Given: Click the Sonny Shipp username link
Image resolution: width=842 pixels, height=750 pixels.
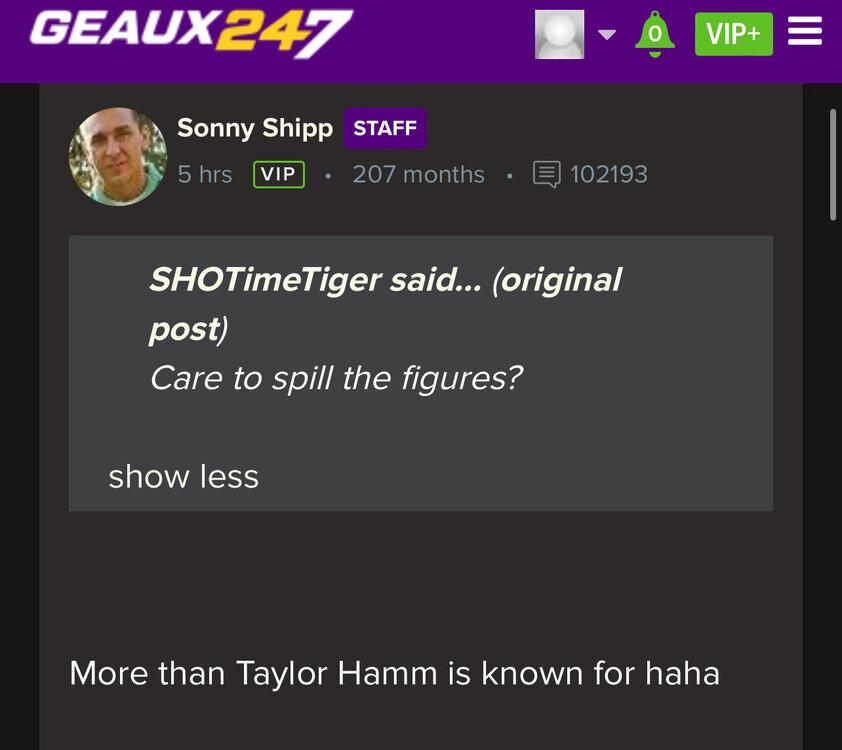Looking at the screenshot, I should 255,128.
